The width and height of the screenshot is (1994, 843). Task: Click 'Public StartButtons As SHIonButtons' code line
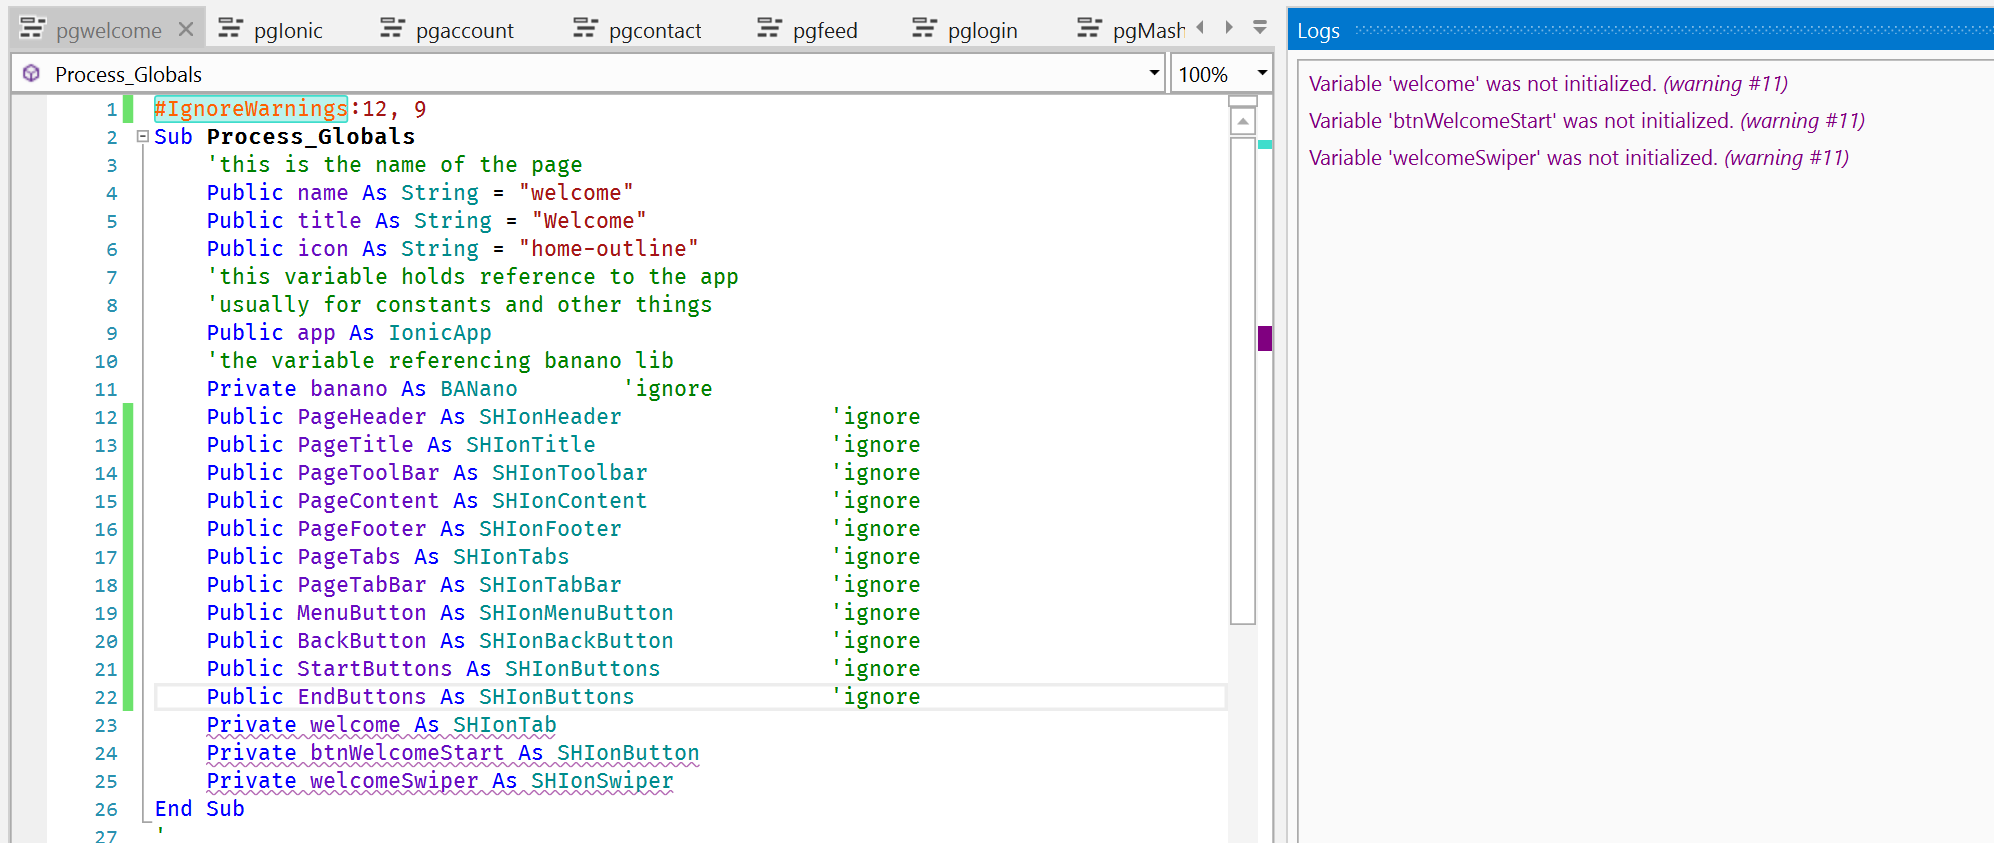tap(434, 669)
